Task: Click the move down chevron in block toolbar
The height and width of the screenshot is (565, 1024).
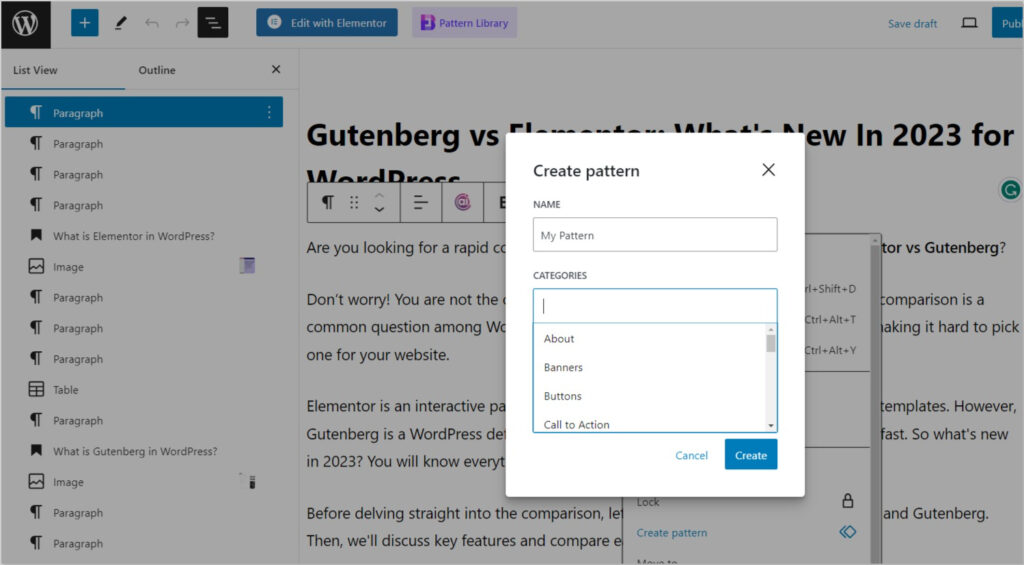Action: coord(379,210)
